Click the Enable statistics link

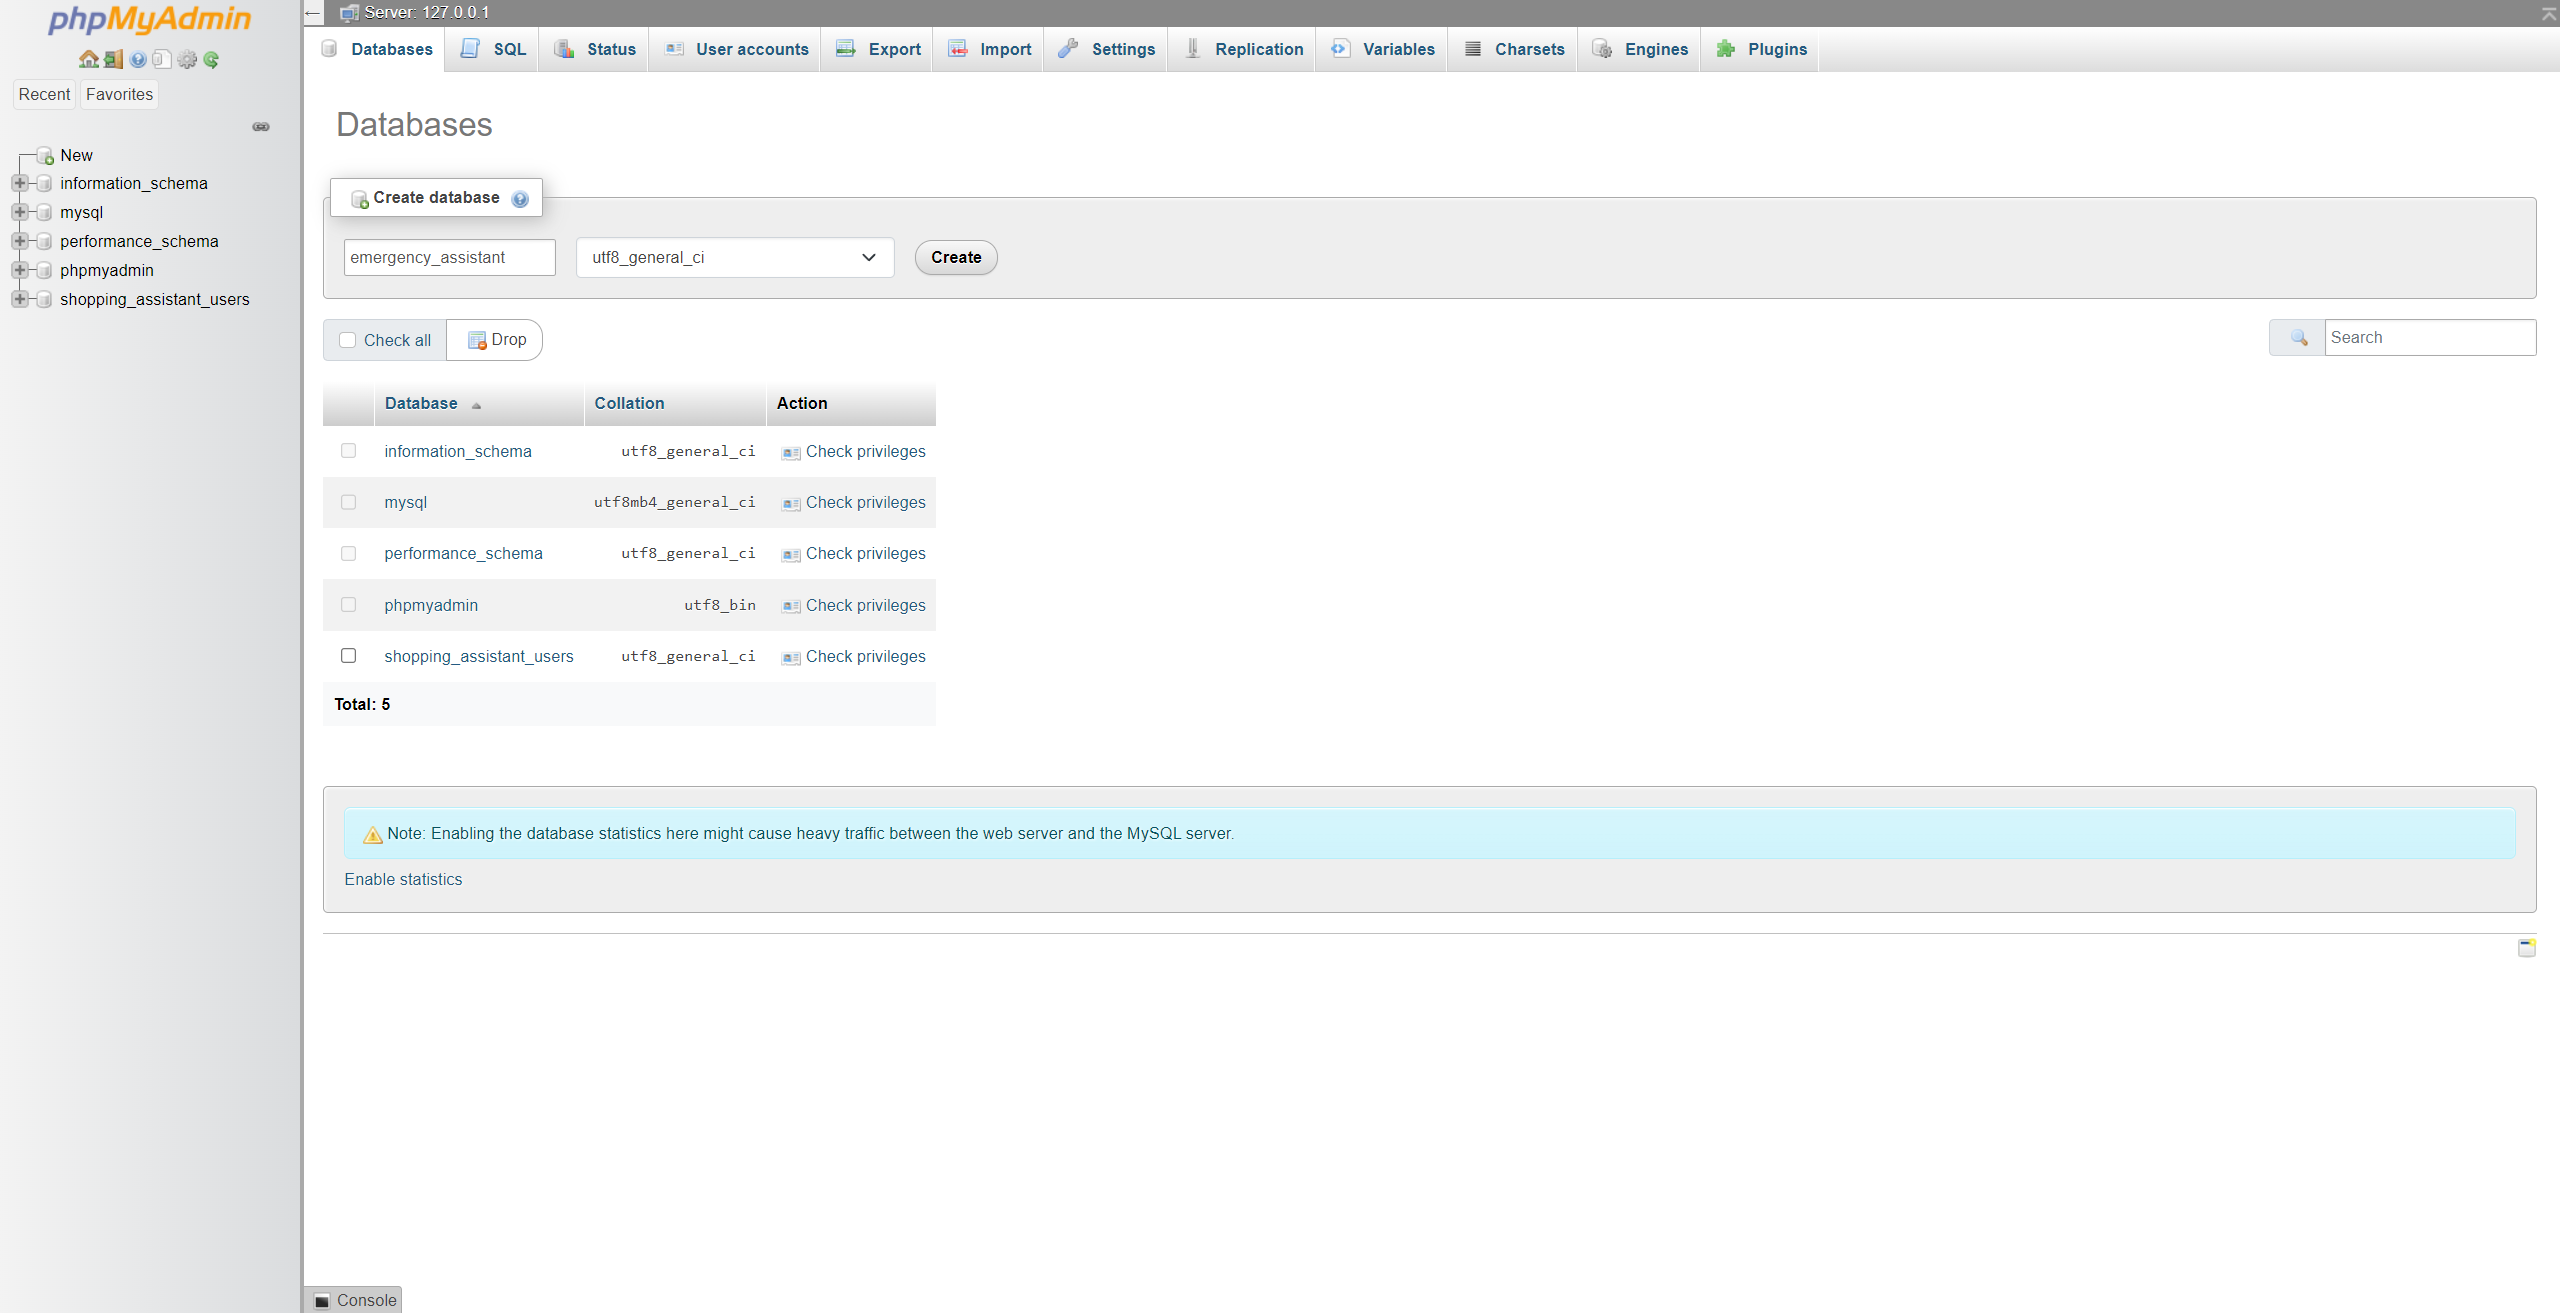pyautogui.click(x=402, y=878)
